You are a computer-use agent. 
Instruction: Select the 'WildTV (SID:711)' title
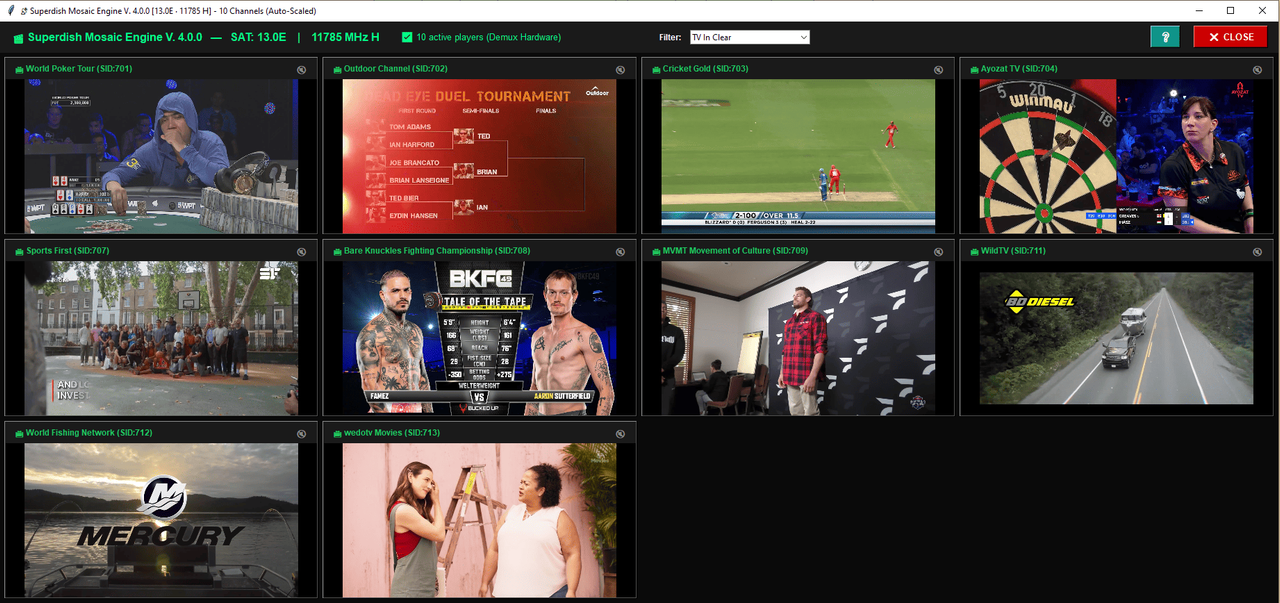1013,251
